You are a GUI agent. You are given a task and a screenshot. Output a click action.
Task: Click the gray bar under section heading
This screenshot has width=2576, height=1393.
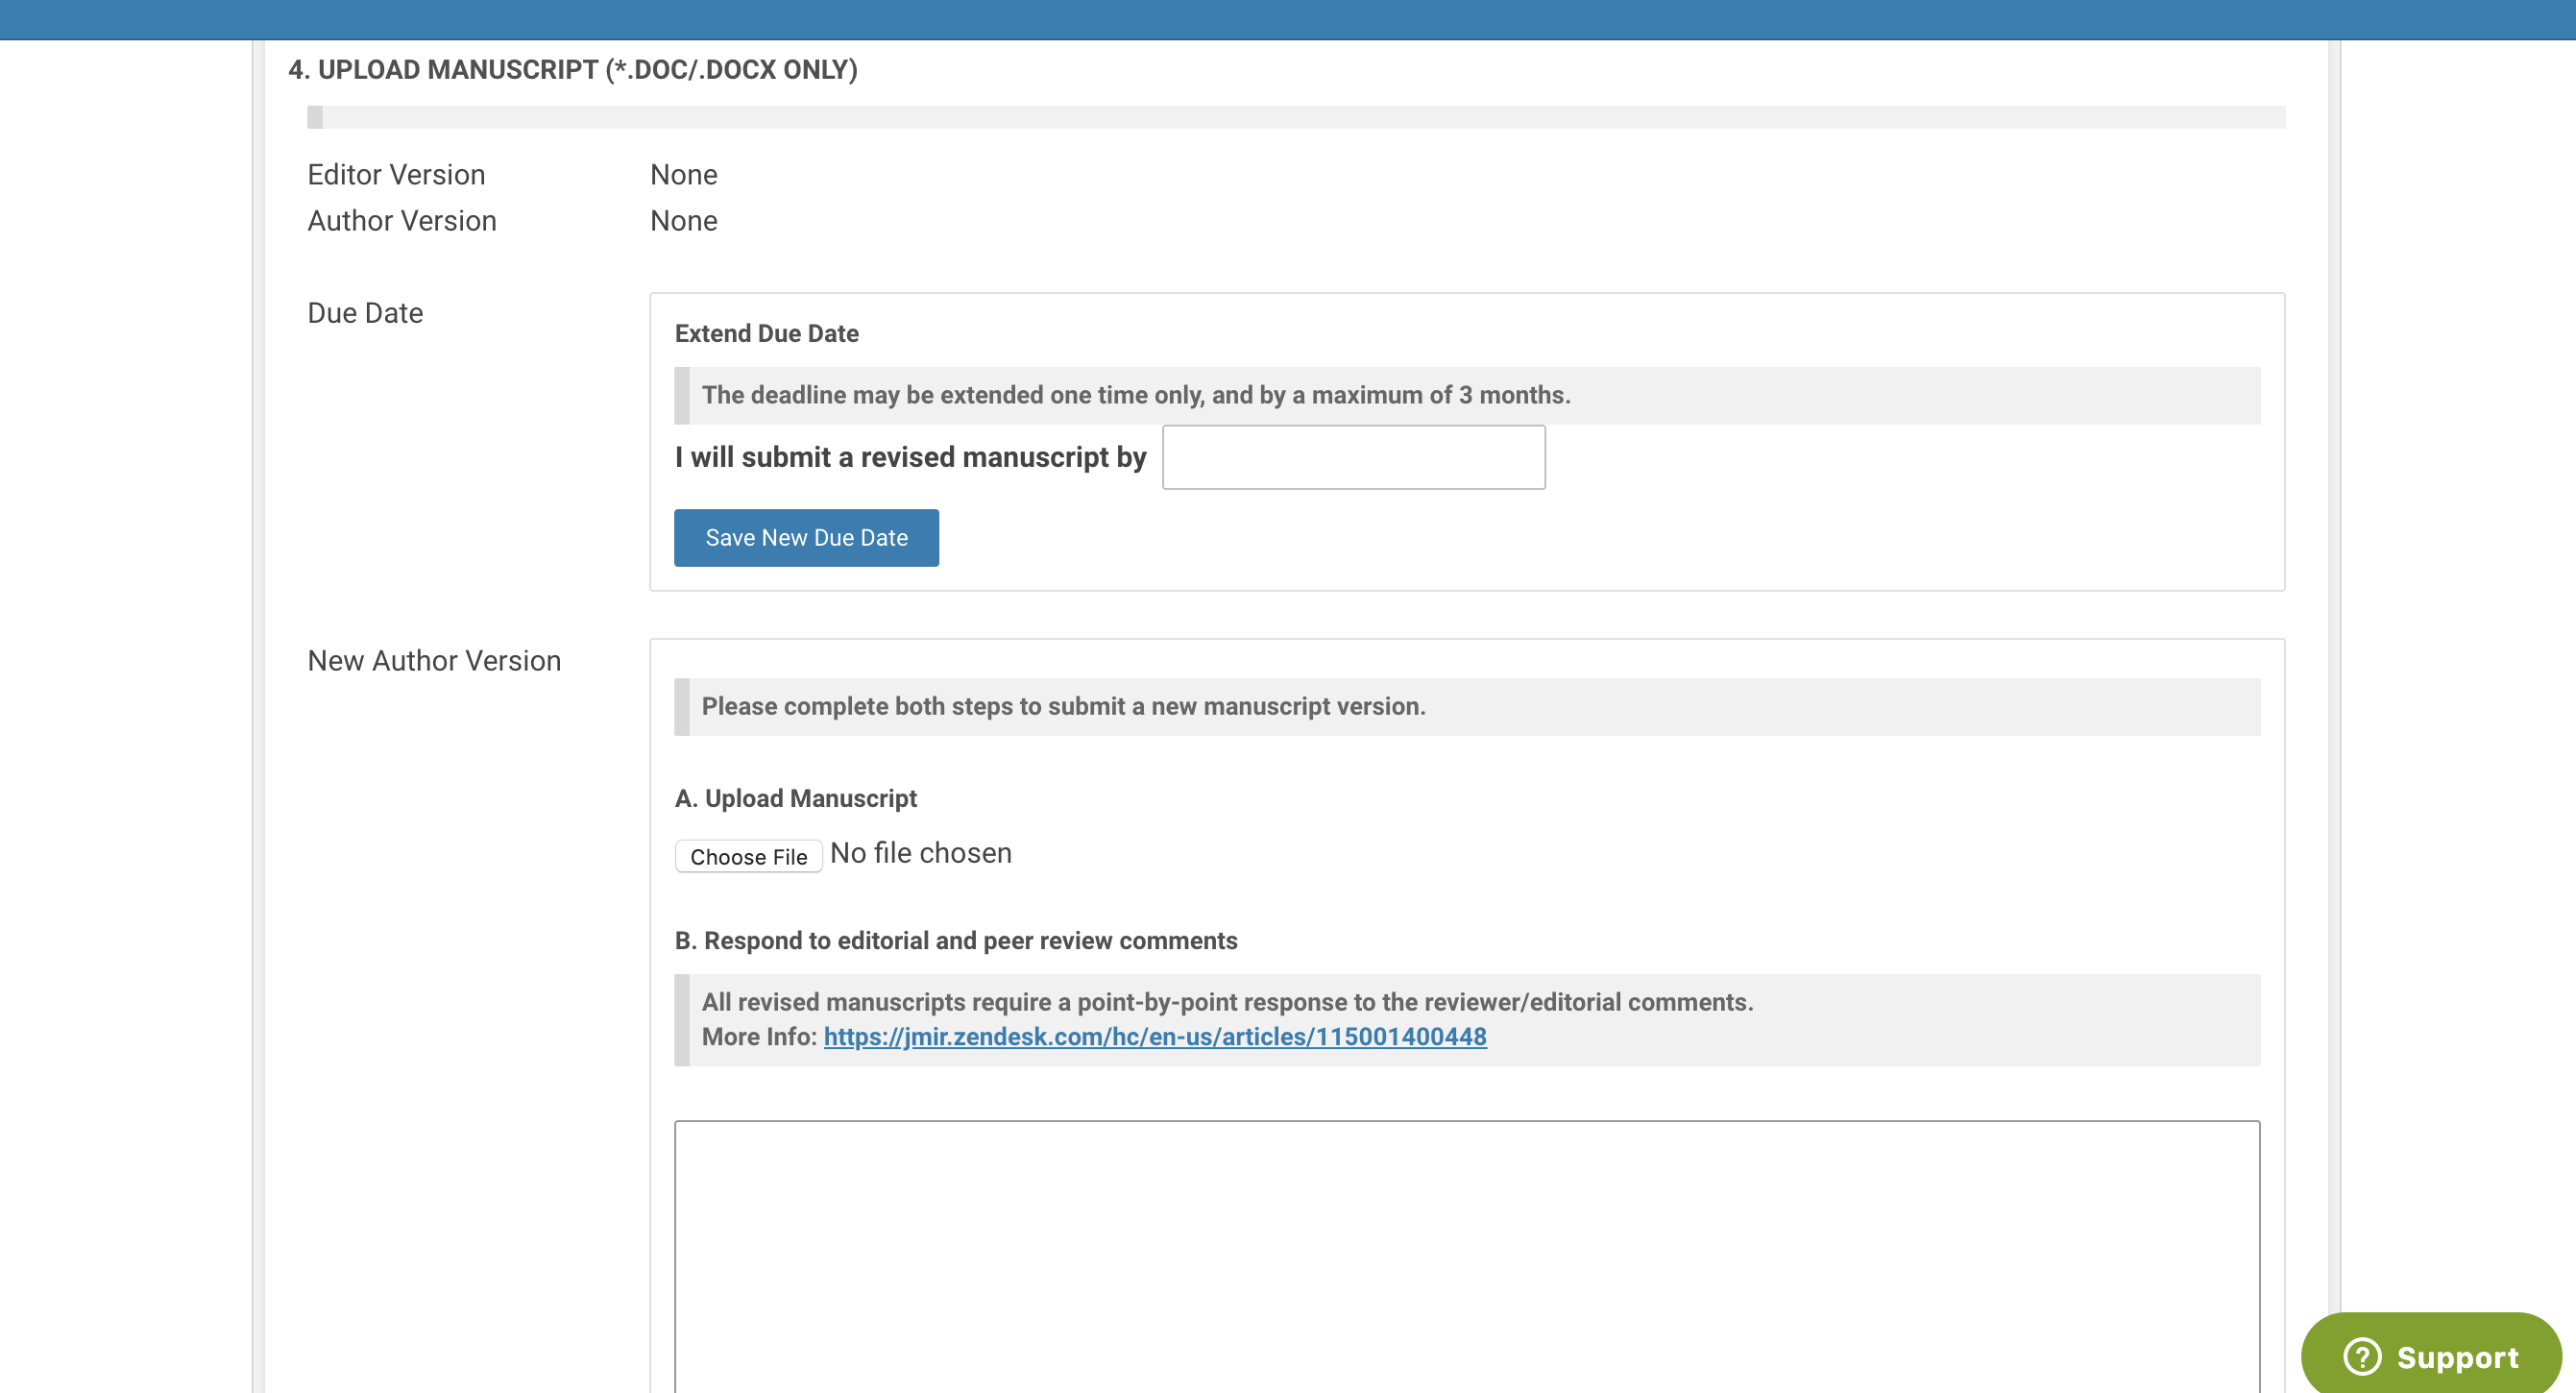1295,117
